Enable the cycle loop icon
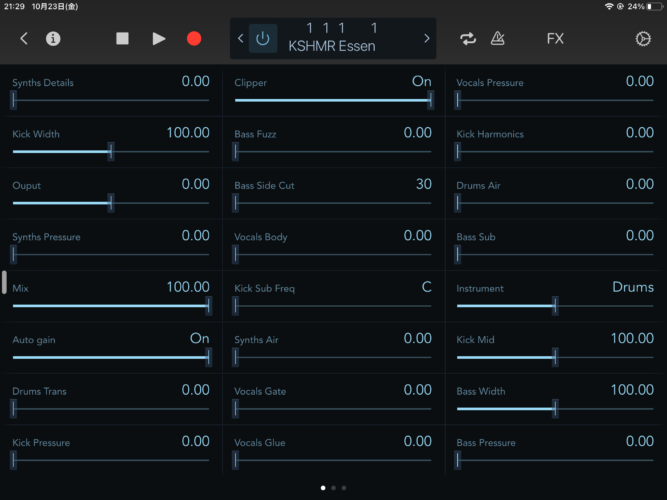Viewport: 667px width, 500px height. click(x=468, y=39)
